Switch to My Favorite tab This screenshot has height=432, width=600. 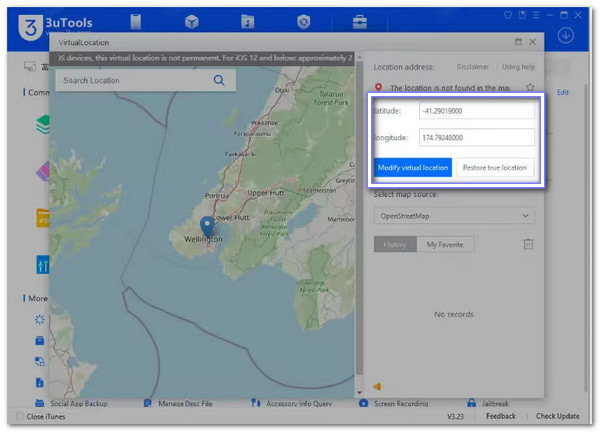[445, 244]
